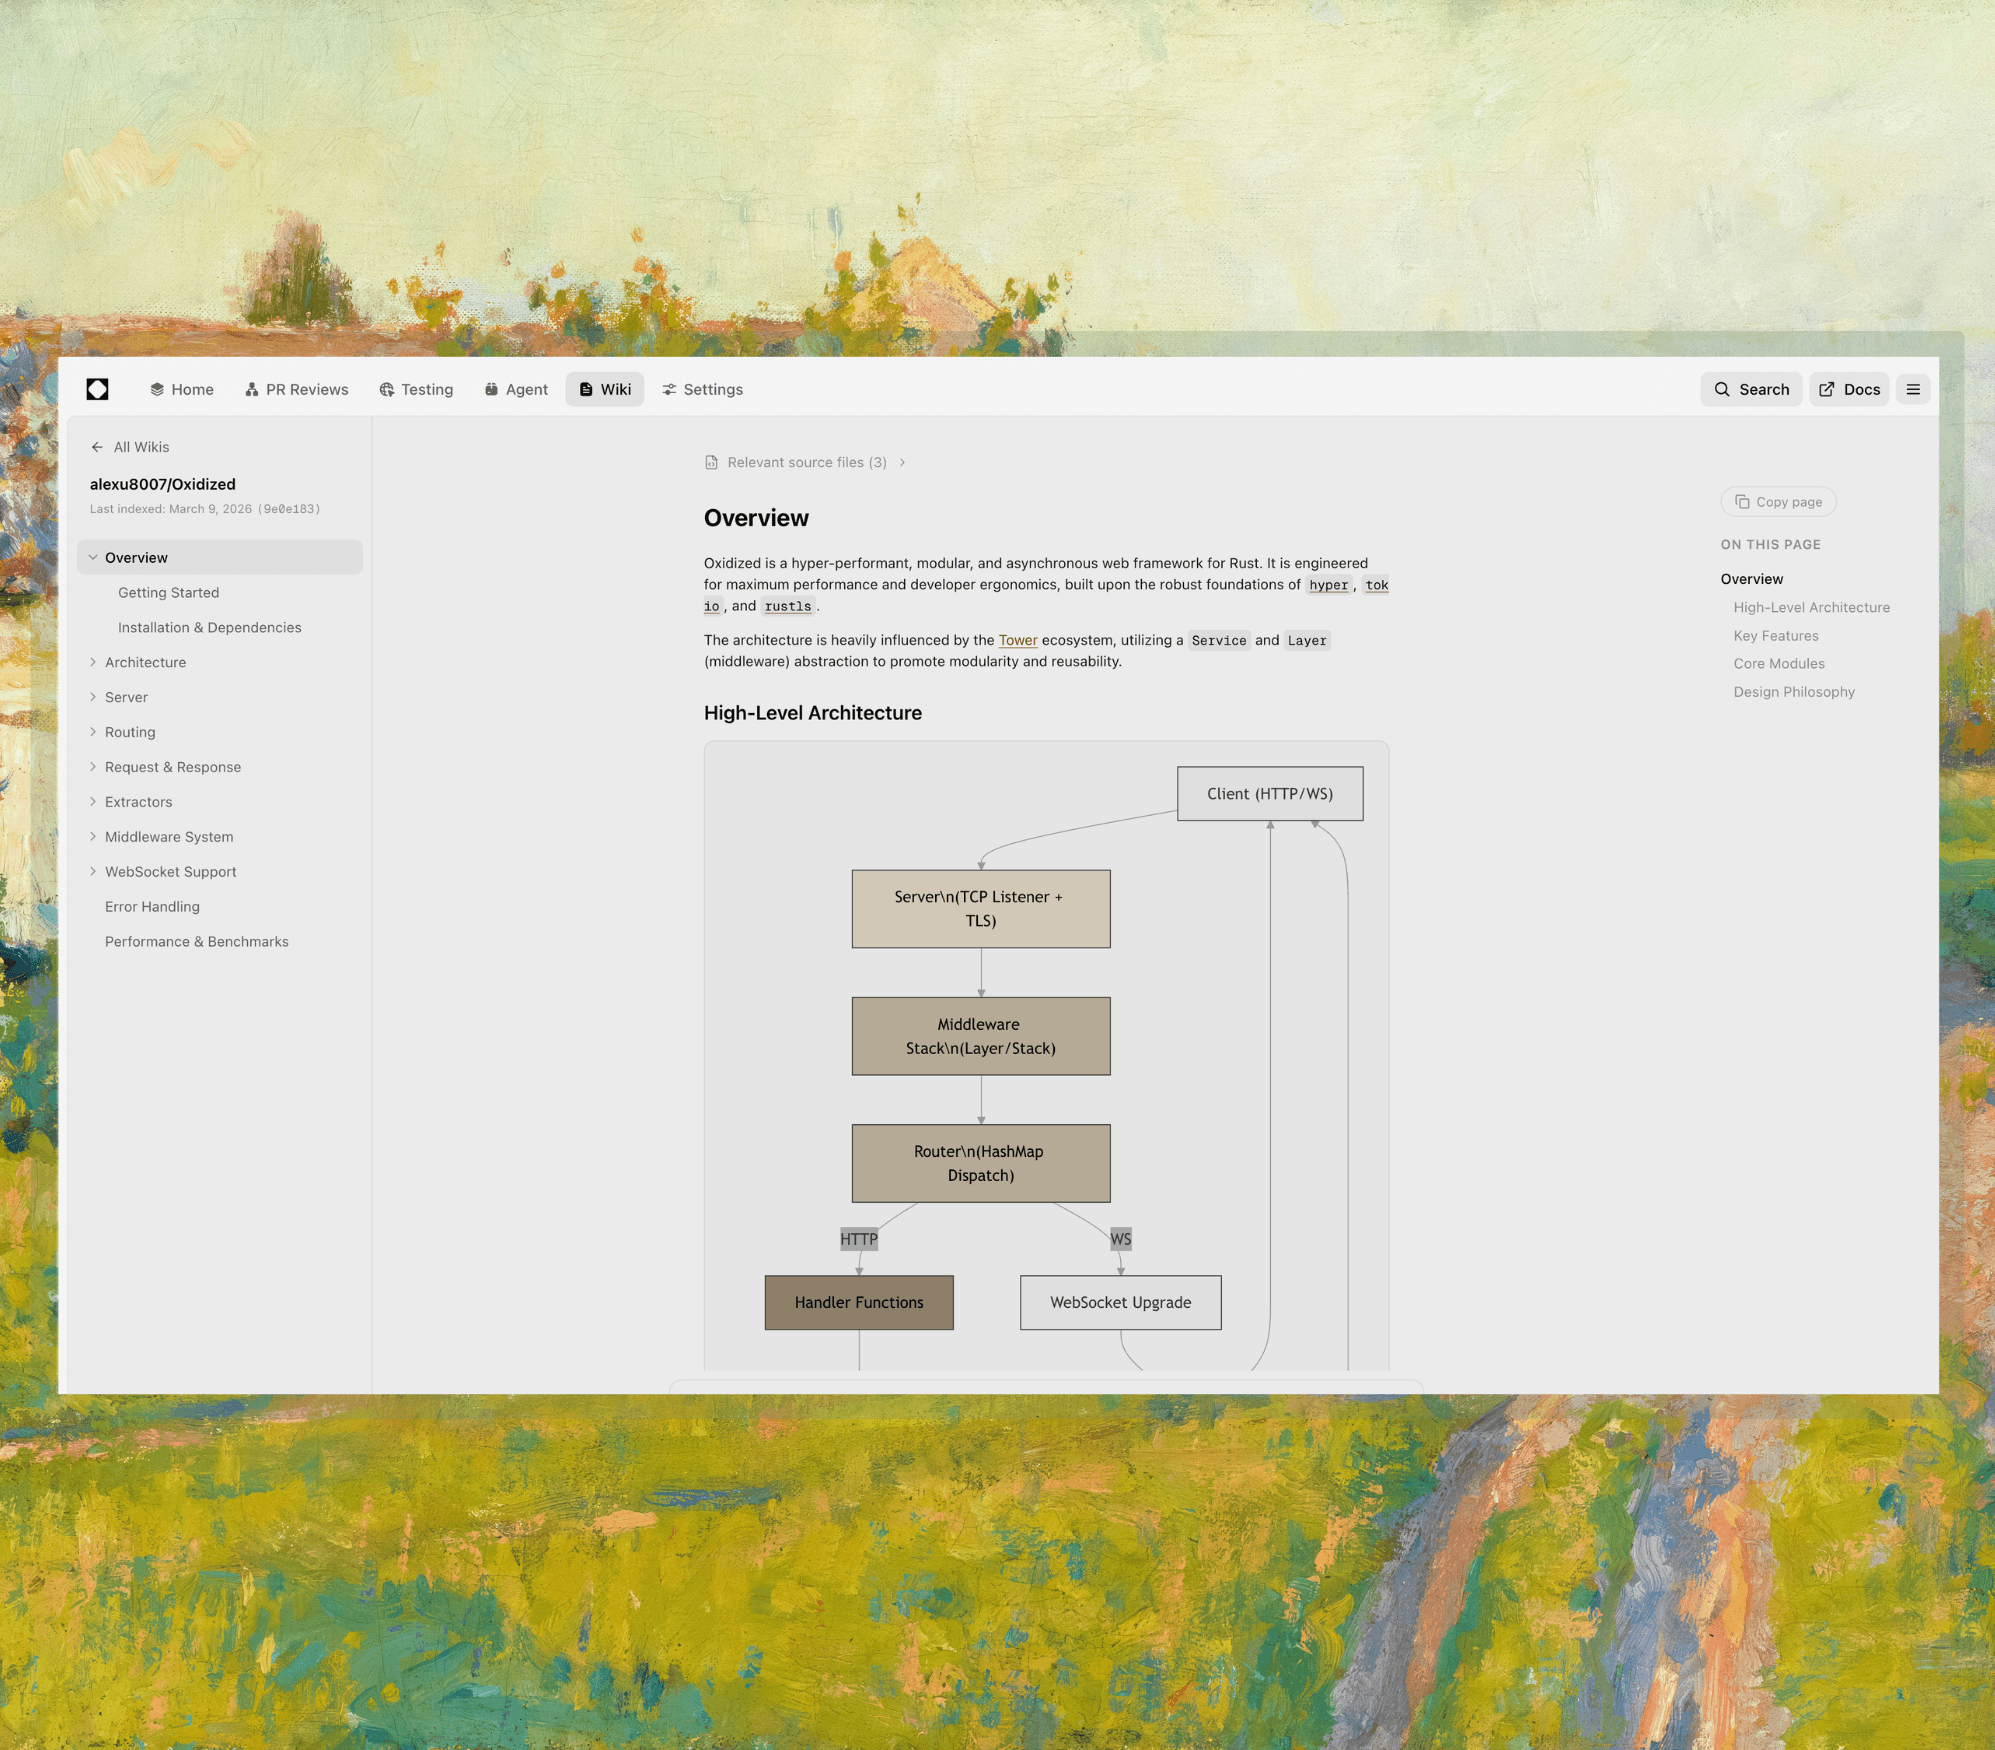The image size is (1995, 1750).
Task: Select the PR Reviews icon
Action: 250,389
